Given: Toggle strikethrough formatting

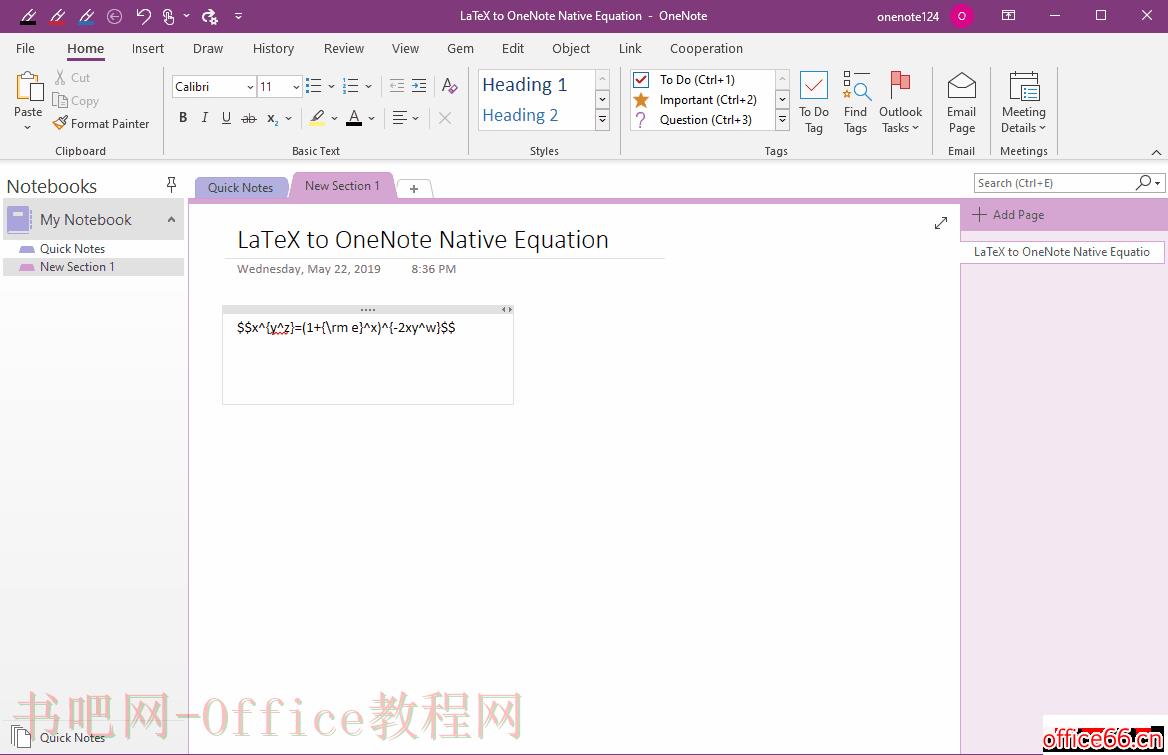Looking at the screenshot, I should [x=249, y=118].
